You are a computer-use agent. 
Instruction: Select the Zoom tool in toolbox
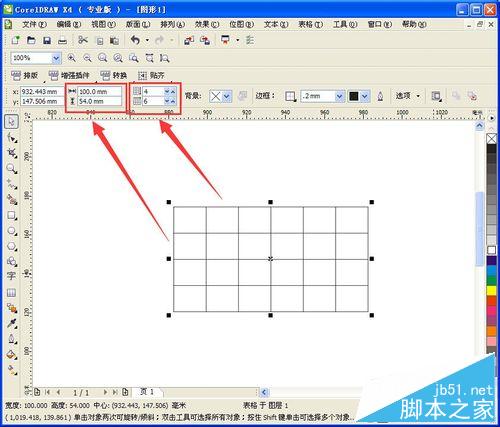(x=12, y=168)
